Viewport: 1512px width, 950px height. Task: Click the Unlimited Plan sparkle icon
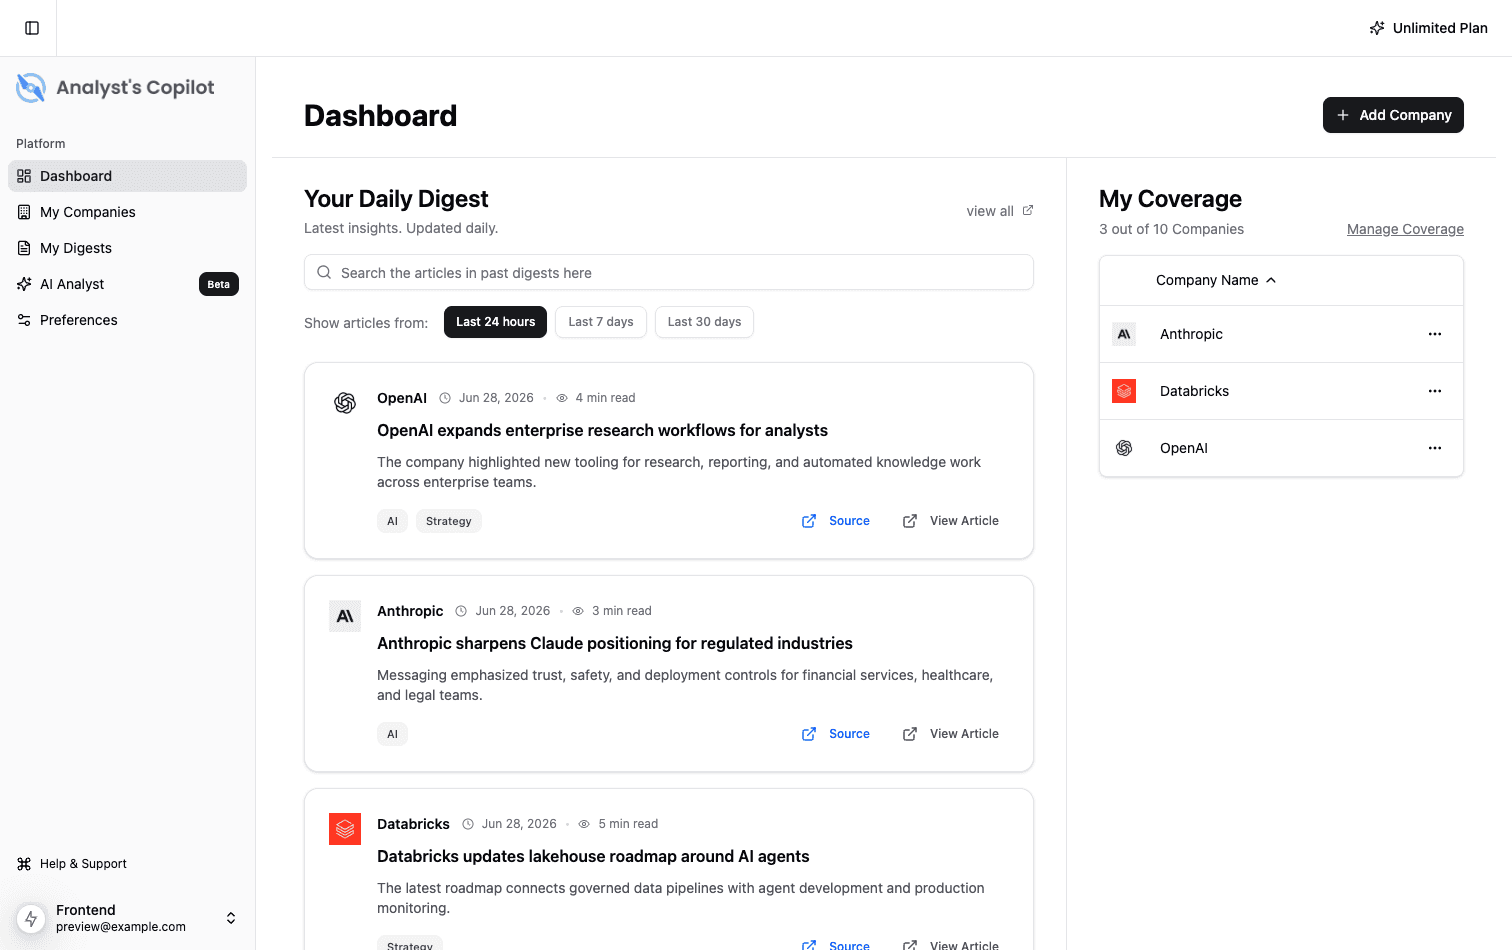pyautogui.click(x=1377, y=28)
